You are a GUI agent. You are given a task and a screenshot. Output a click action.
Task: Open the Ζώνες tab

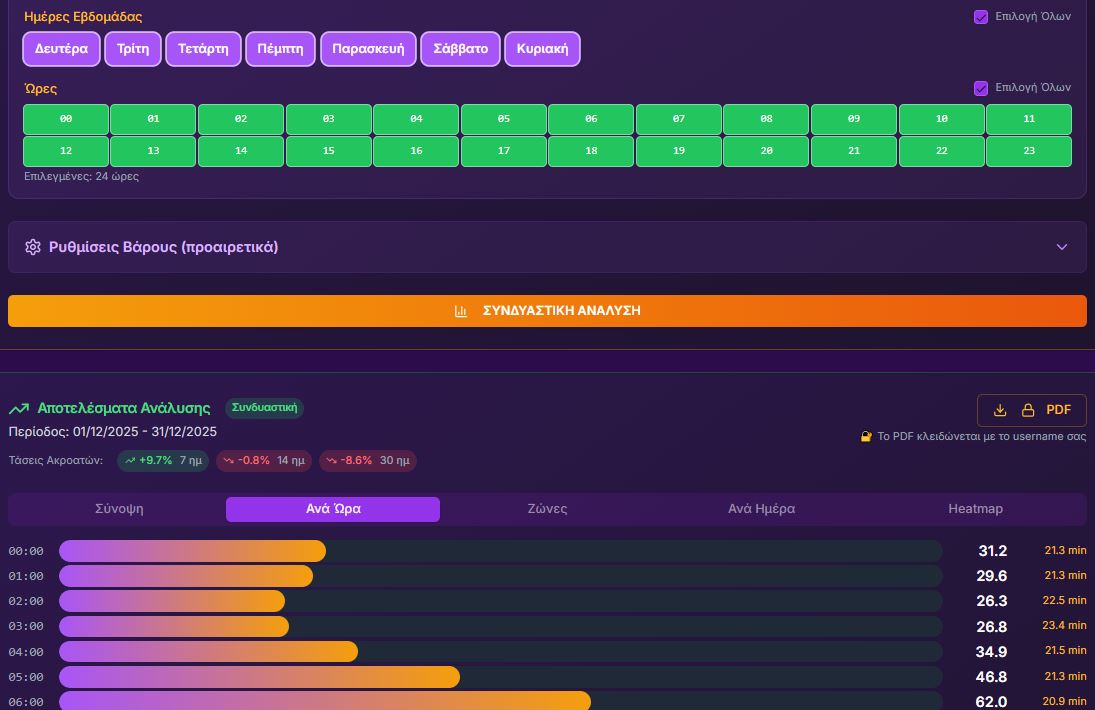(x=547, y=509)
